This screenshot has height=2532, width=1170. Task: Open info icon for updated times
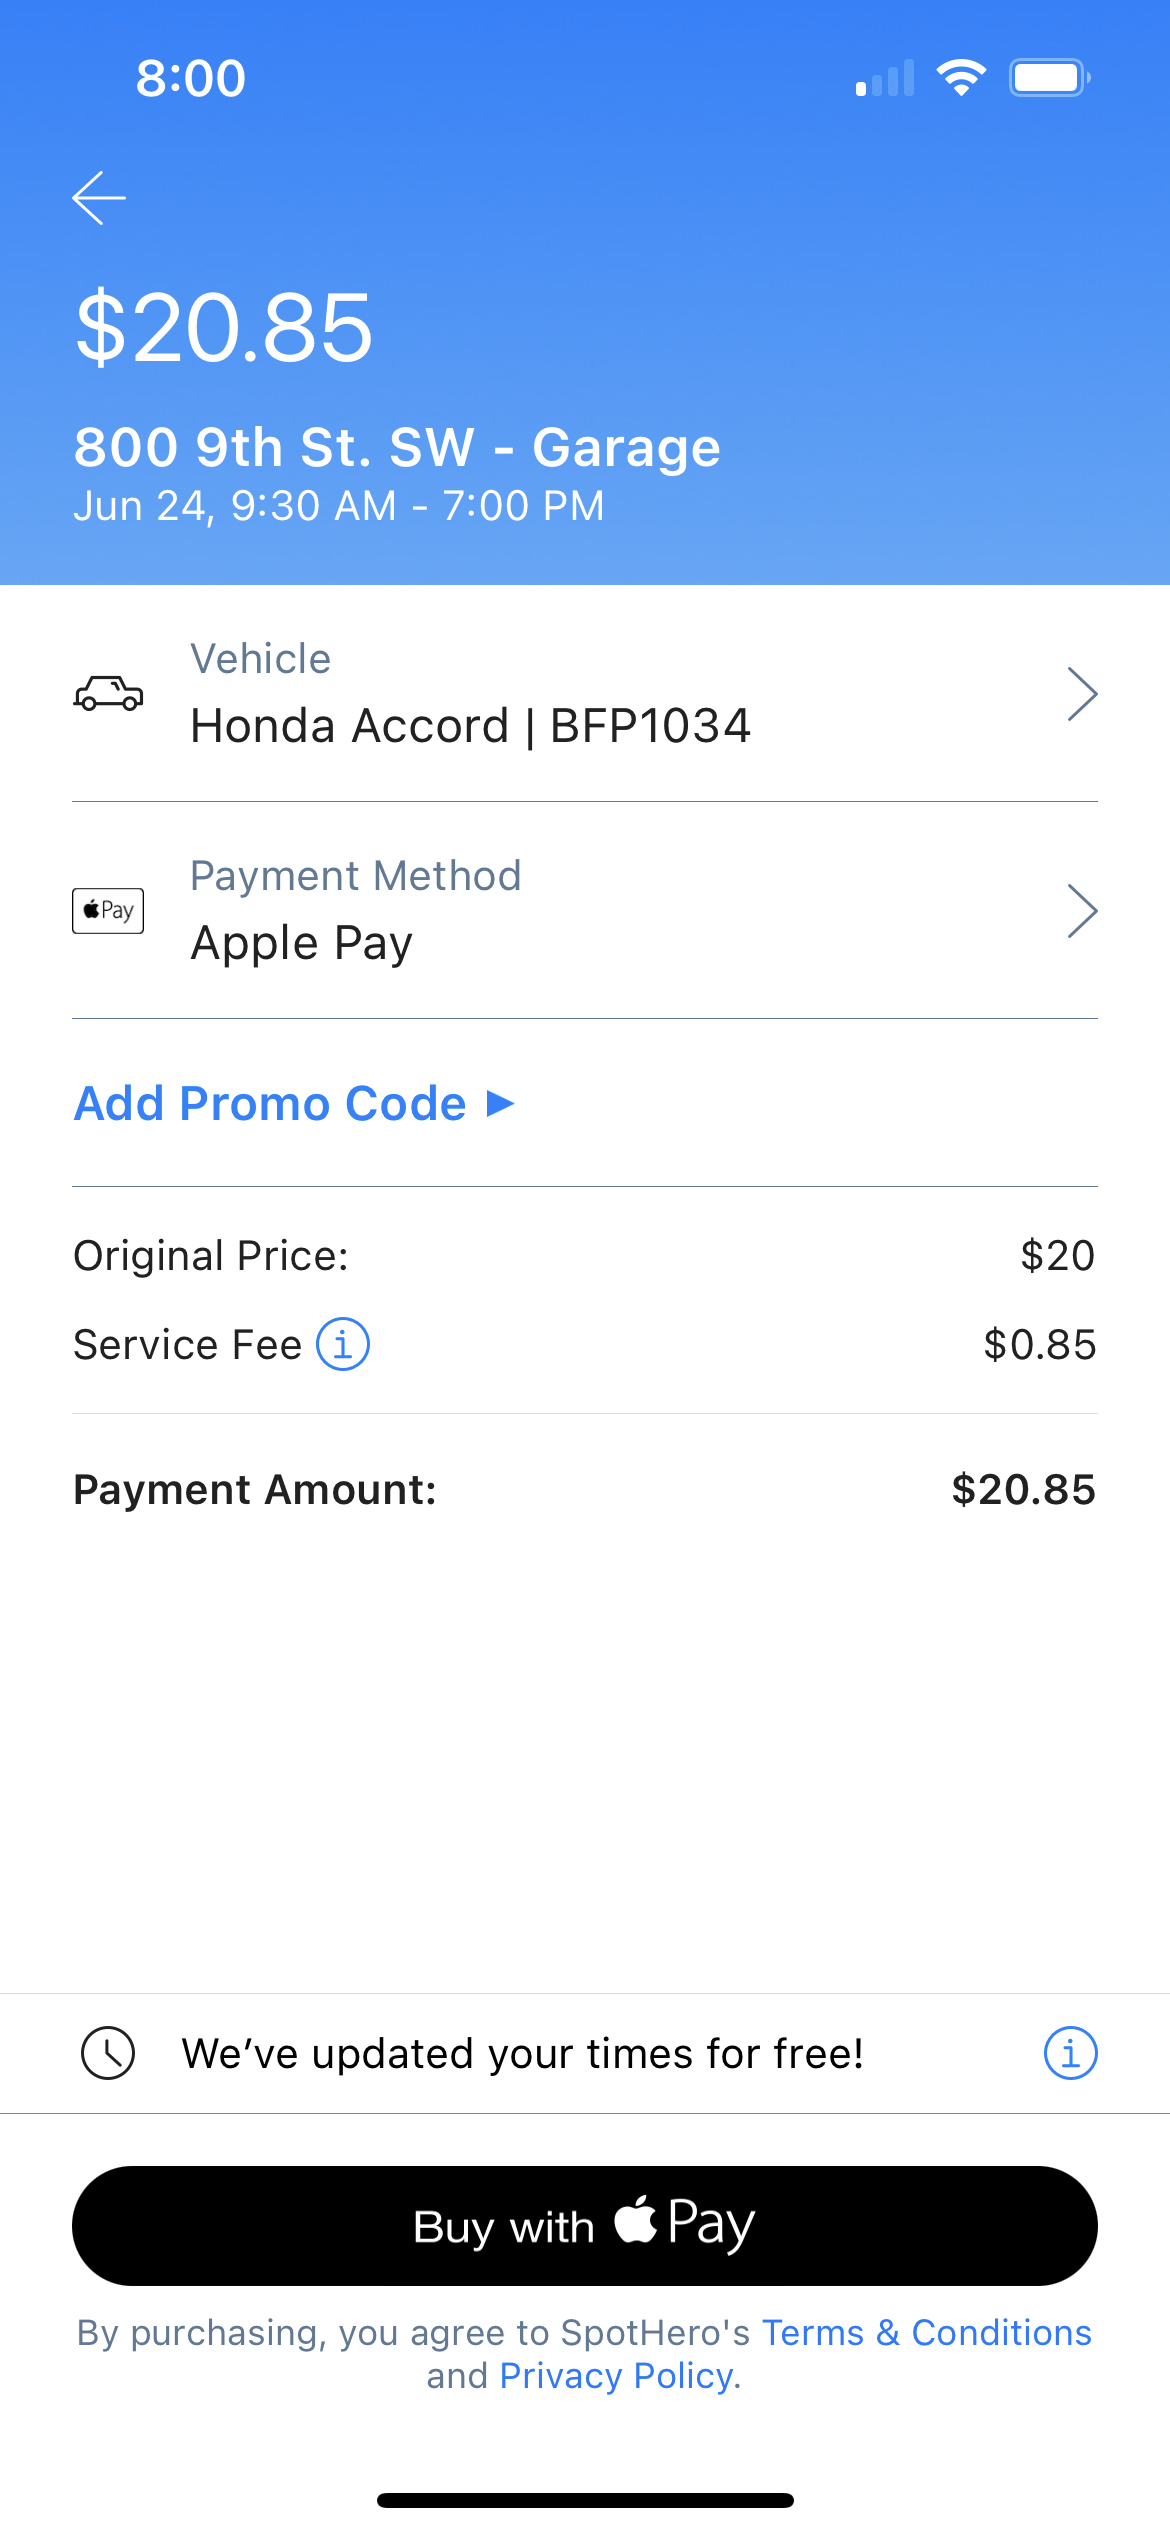tap(1070, 2053)
